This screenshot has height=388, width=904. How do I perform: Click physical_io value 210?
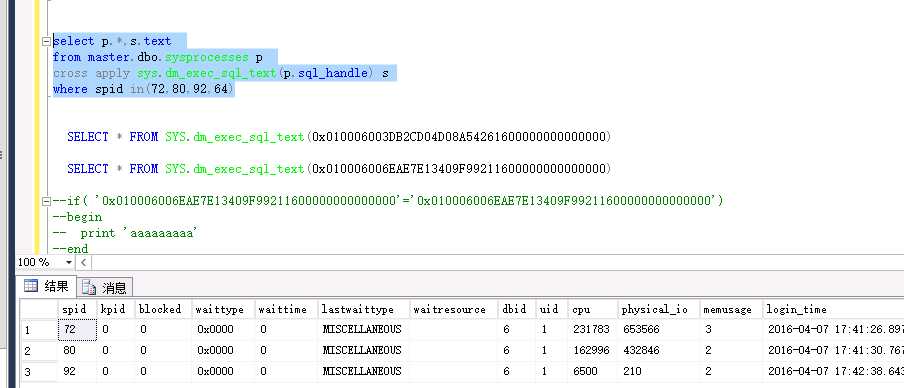pyautogui.click(x=658, y=371)
